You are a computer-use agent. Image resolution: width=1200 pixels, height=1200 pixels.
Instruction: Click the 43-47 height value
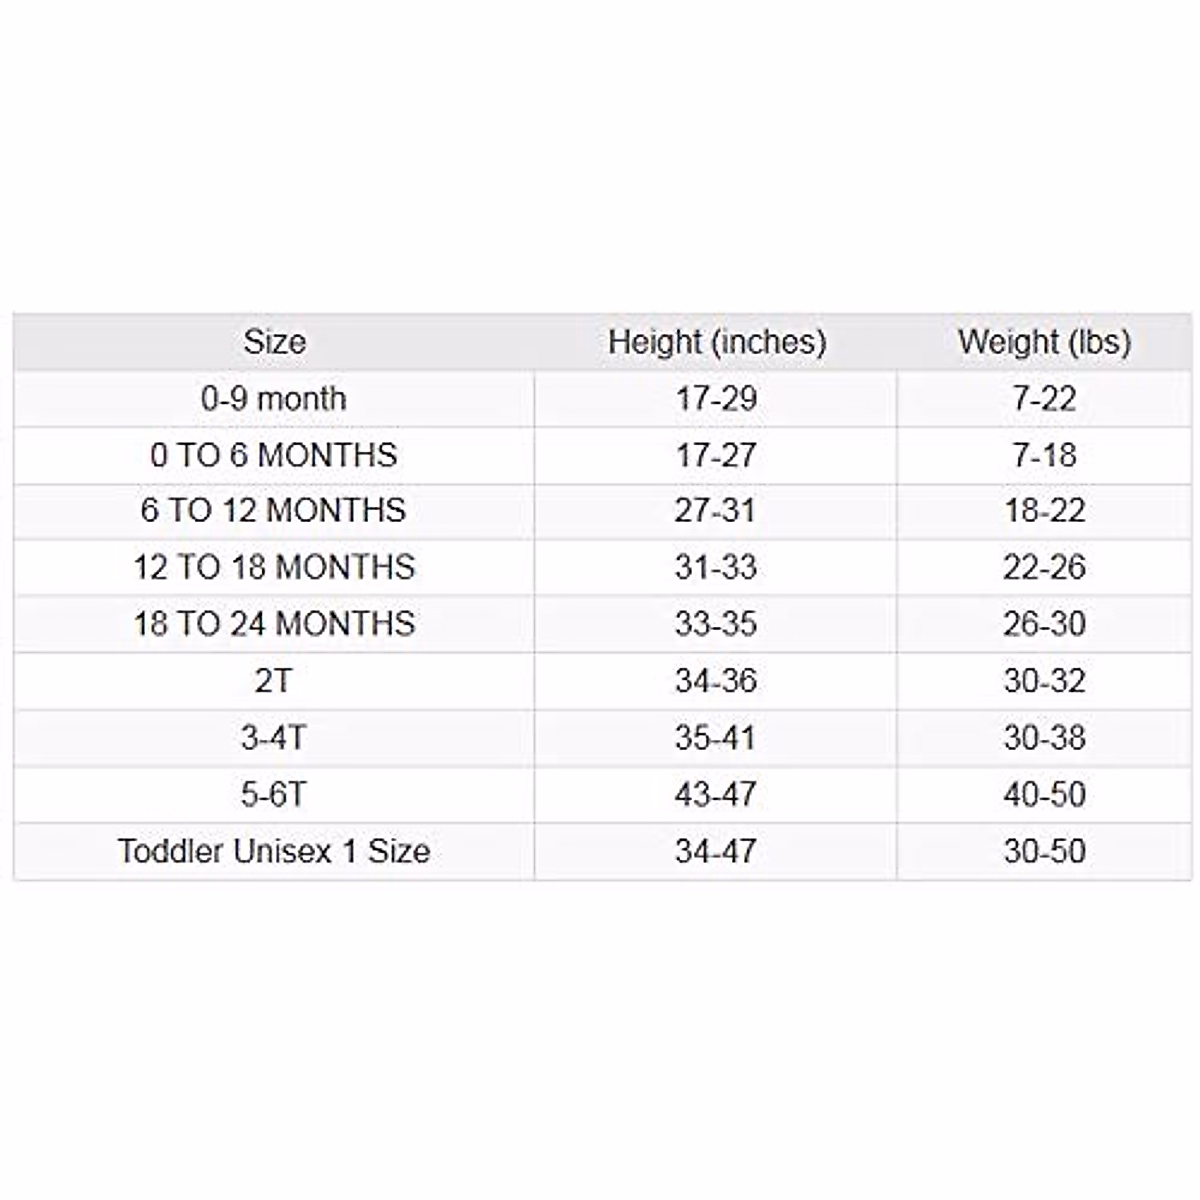tap(716, 795)
